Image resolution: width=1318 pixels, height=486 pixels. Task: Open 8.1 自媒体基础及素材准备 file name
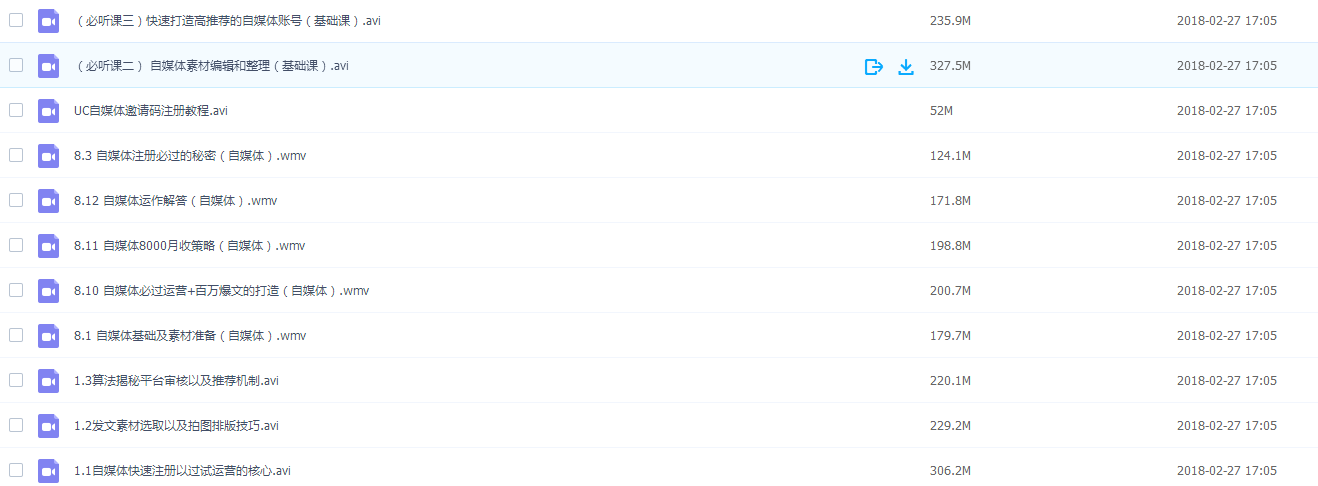click(190, 336)
